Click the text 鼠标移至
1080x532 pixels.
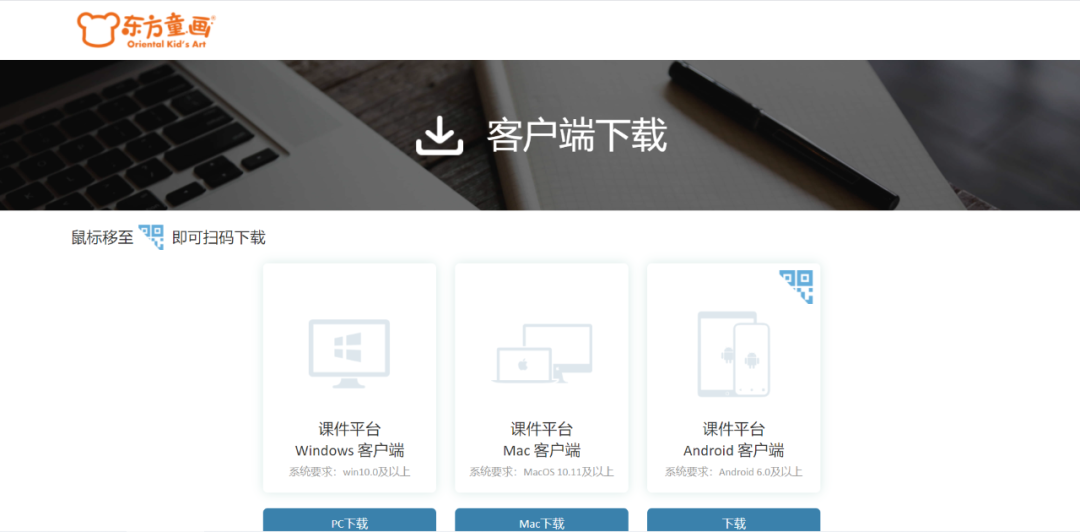click(102, 238)
